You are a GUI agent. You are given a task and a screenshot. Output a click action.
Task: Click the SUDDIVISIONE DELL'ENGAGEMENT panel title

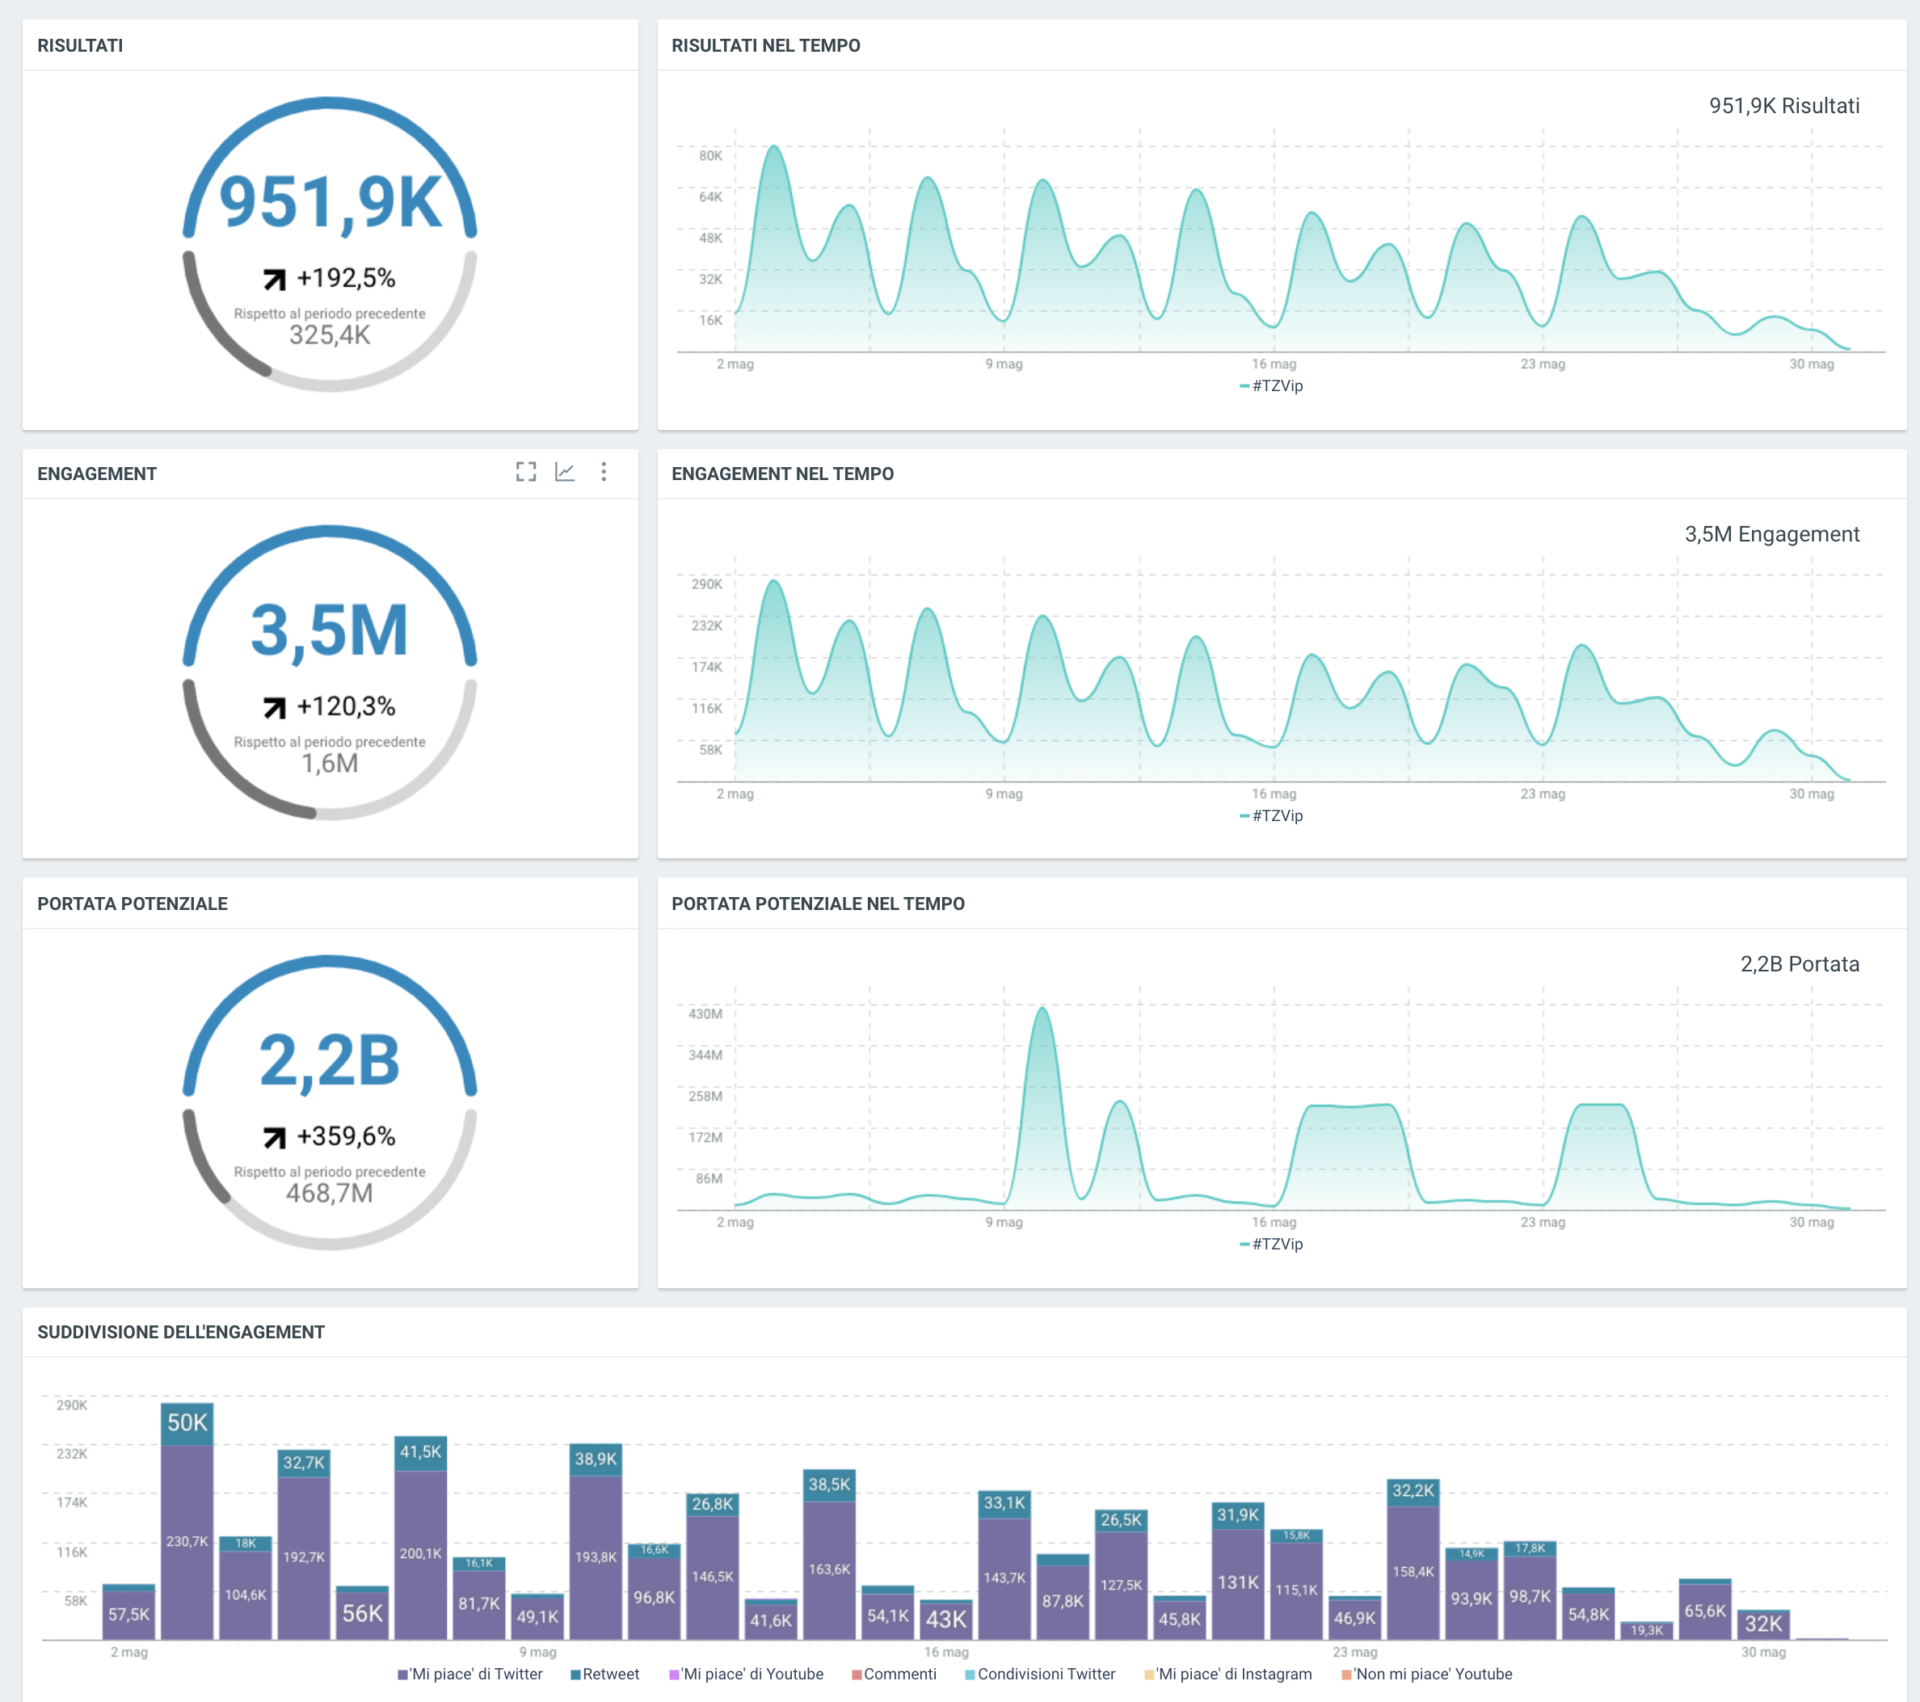(181, 1332)
